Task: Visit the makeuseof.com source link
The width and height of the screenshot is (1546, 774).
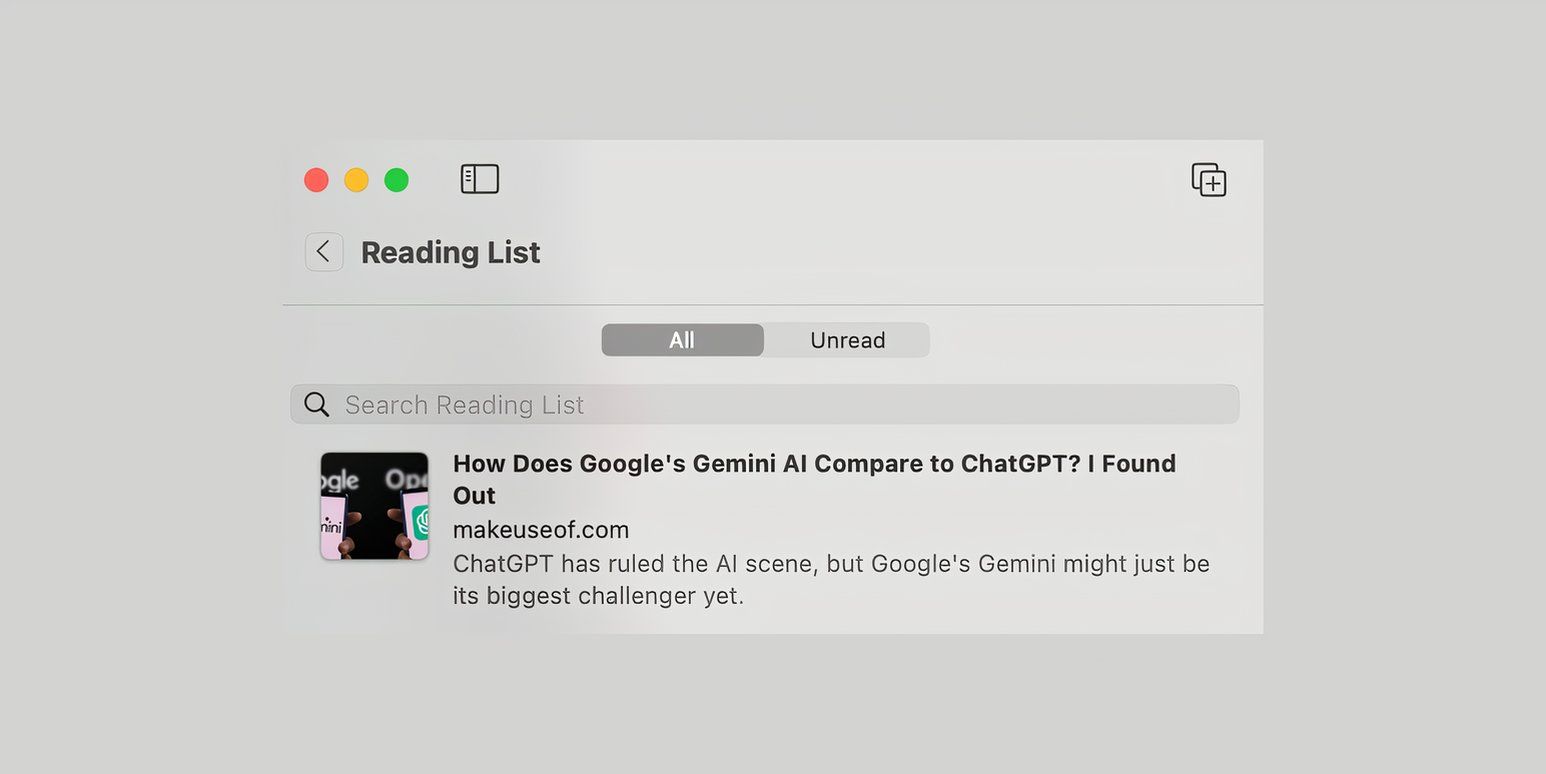Action: [x=541, y=529]
